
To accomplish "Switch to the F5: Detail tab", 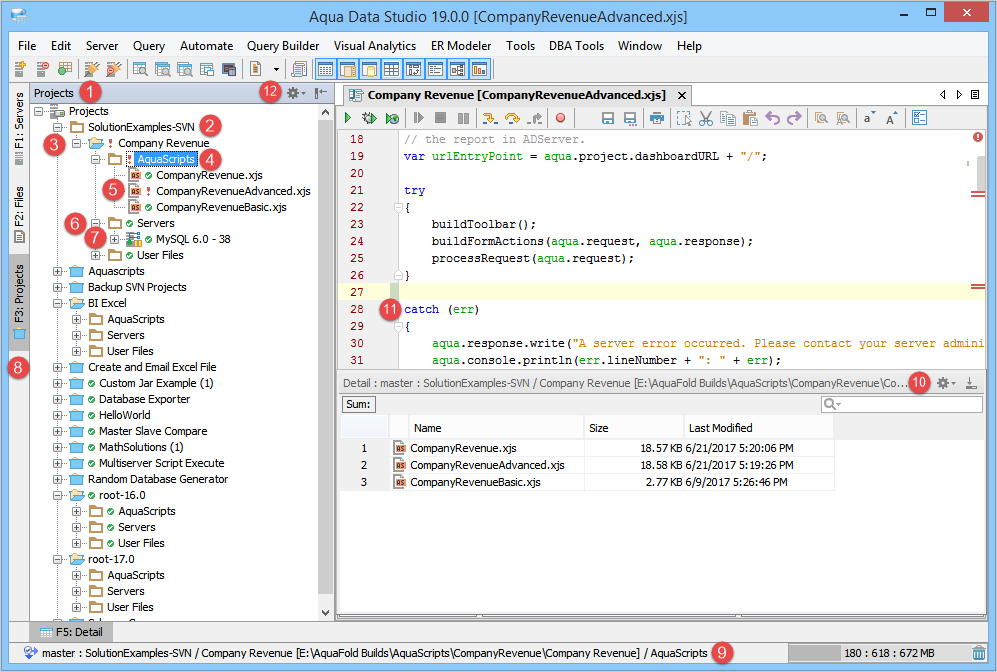I will click(75, 632).
